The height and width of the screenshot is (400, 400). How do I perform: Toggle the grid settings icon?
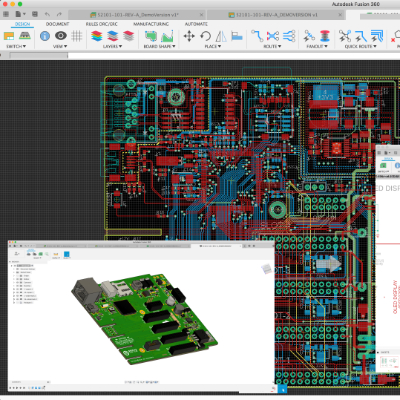(77, 36)
